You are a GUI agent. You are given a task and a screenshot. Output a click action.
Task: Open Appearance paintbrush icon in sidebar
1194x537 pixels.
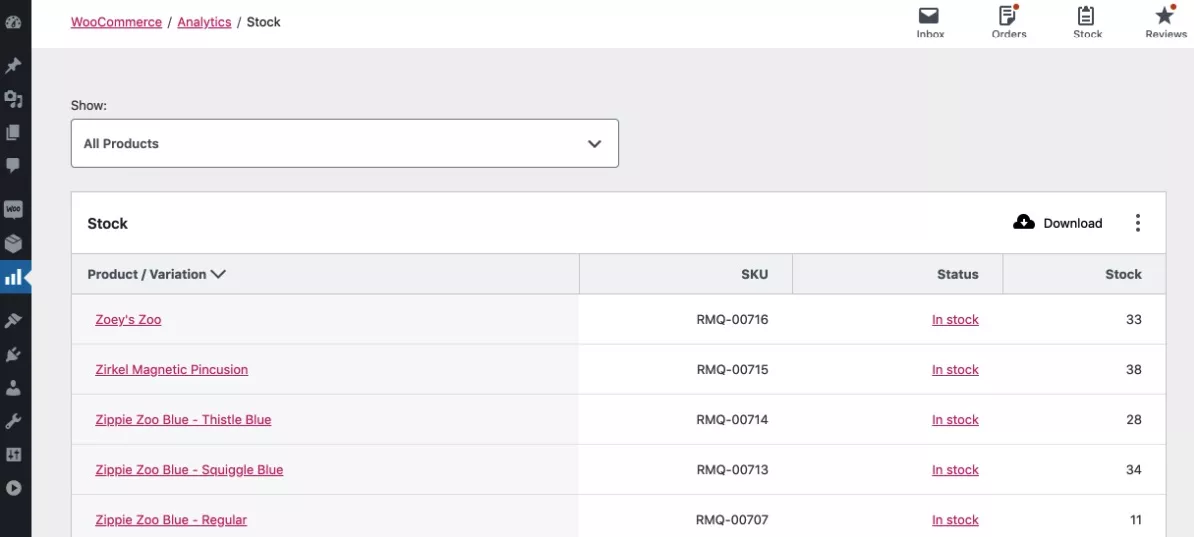tap(13, 321)
